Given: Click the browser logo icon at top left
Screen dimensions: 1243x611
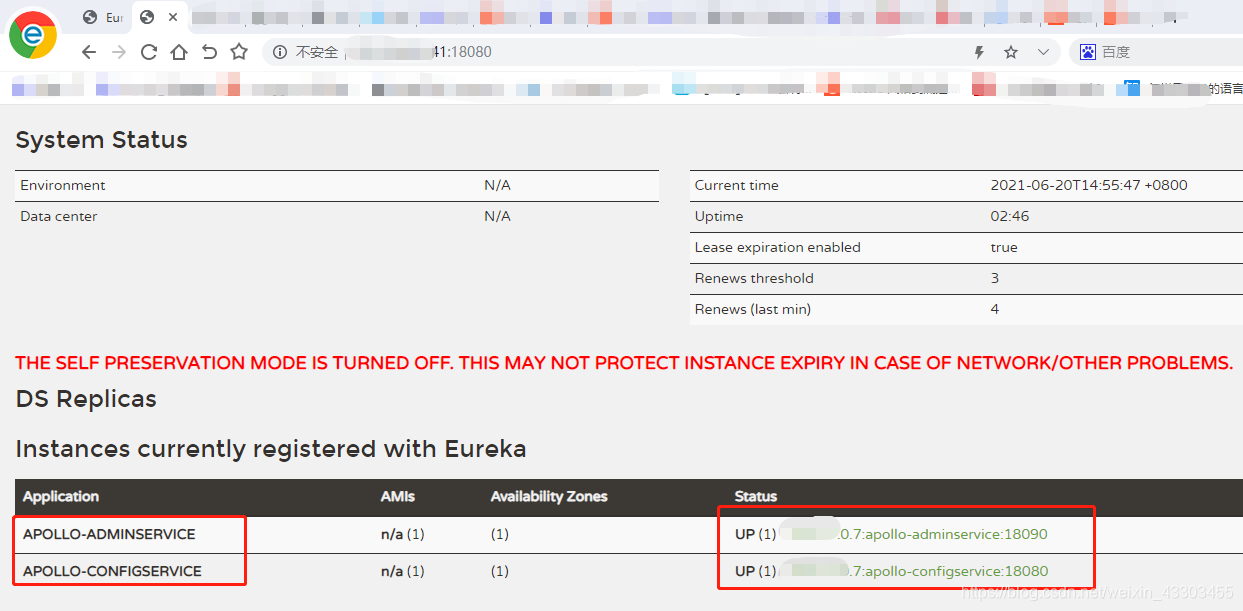Looking at the screenshot, I should click(x=33, y=35).
